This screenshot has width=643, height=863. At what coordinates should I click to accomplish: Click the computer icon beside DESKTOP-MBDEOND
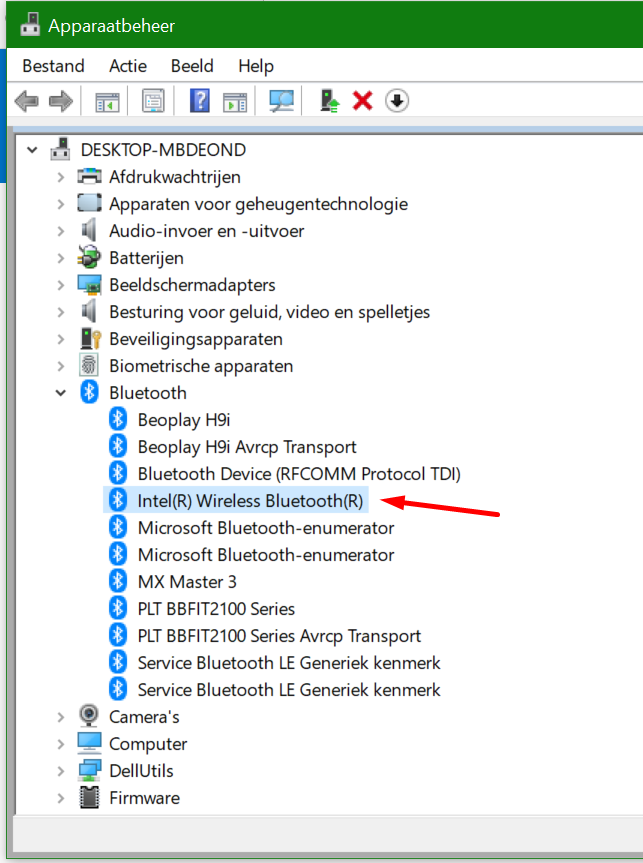click(x=60, y=149)
